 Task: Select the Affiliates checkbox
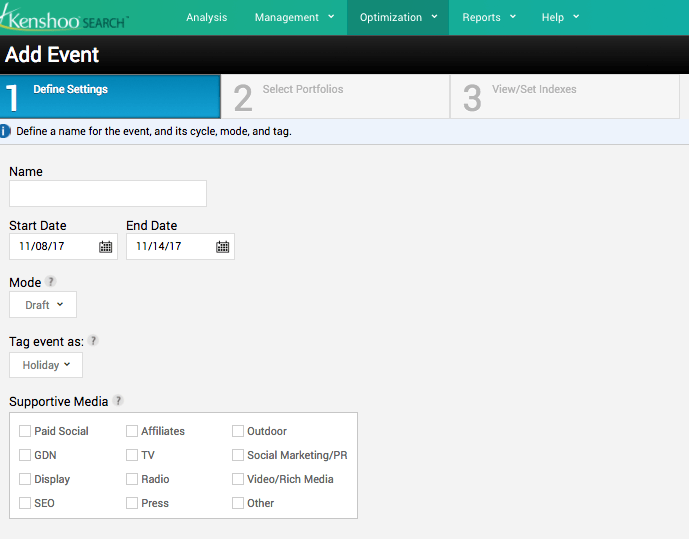point(132,431)
